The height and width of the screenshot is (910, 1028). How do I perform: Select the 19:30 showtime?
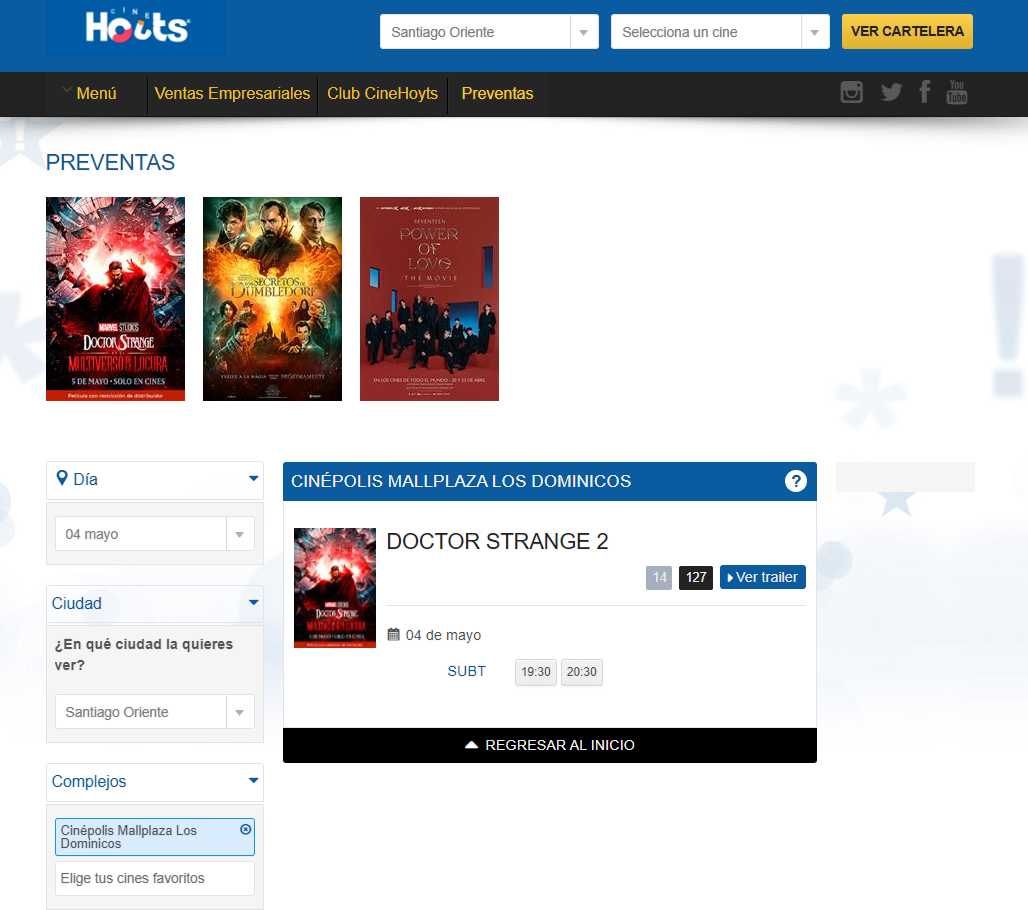pyautogui.click(x=536, y=672)
